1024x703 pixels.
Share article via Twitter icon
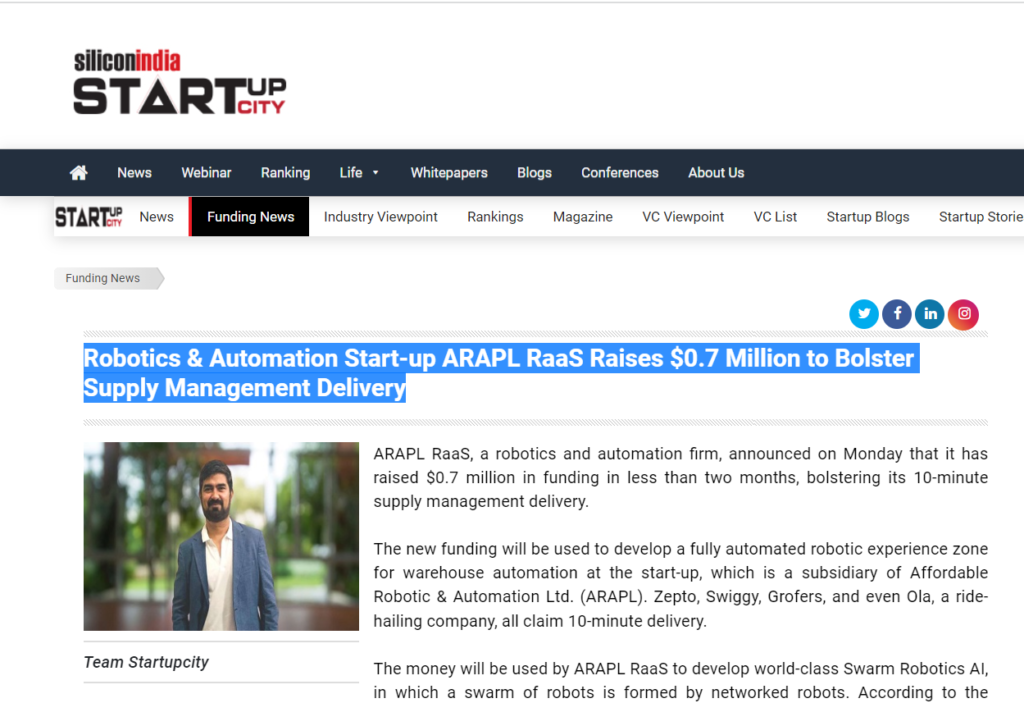pyautogui.click(x=863, y=314)
